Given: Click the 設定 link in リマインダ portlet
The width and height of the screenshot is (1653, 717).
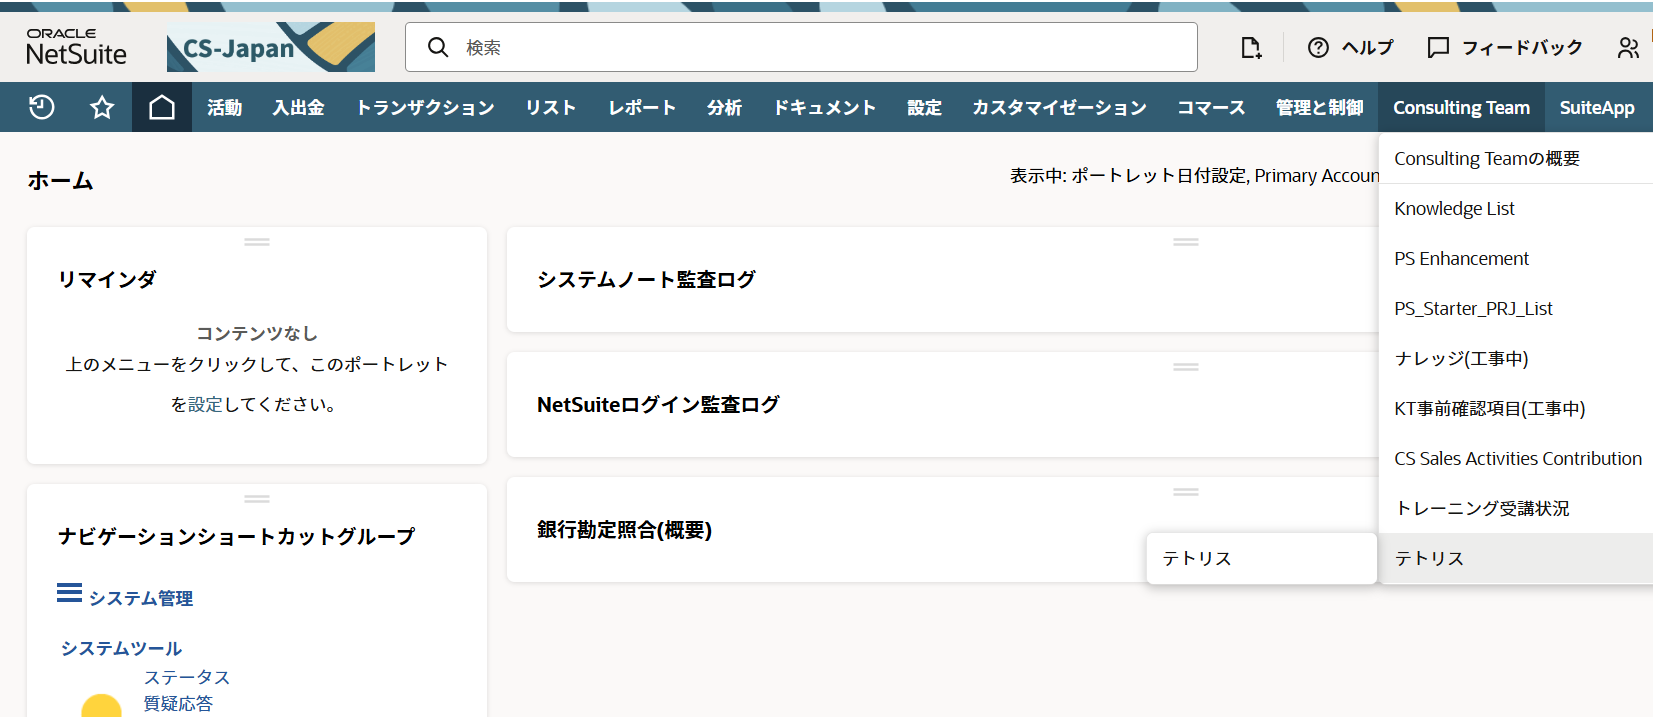Looking at the screenshot, I should (205, 404).
